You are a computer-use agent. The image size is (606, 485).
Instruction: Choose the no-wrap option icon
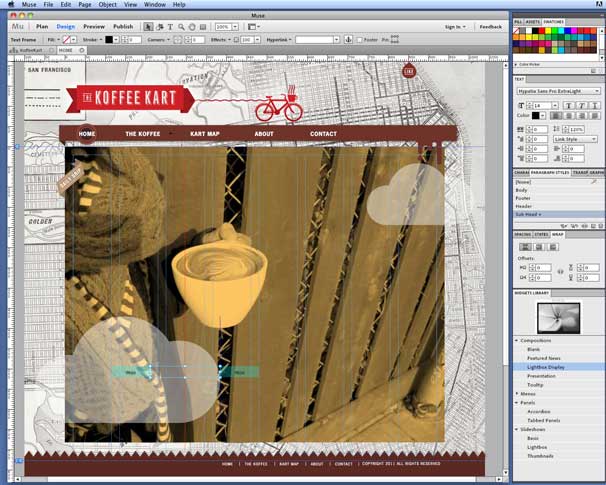coord(525,247)
